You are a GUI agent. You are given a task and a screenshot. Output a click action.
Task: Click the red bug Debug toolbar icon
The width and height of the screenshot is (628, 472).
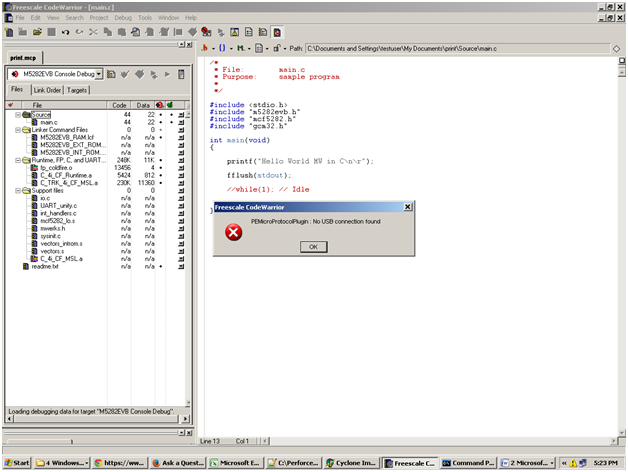pyautogui.click(x=206, y=32)
